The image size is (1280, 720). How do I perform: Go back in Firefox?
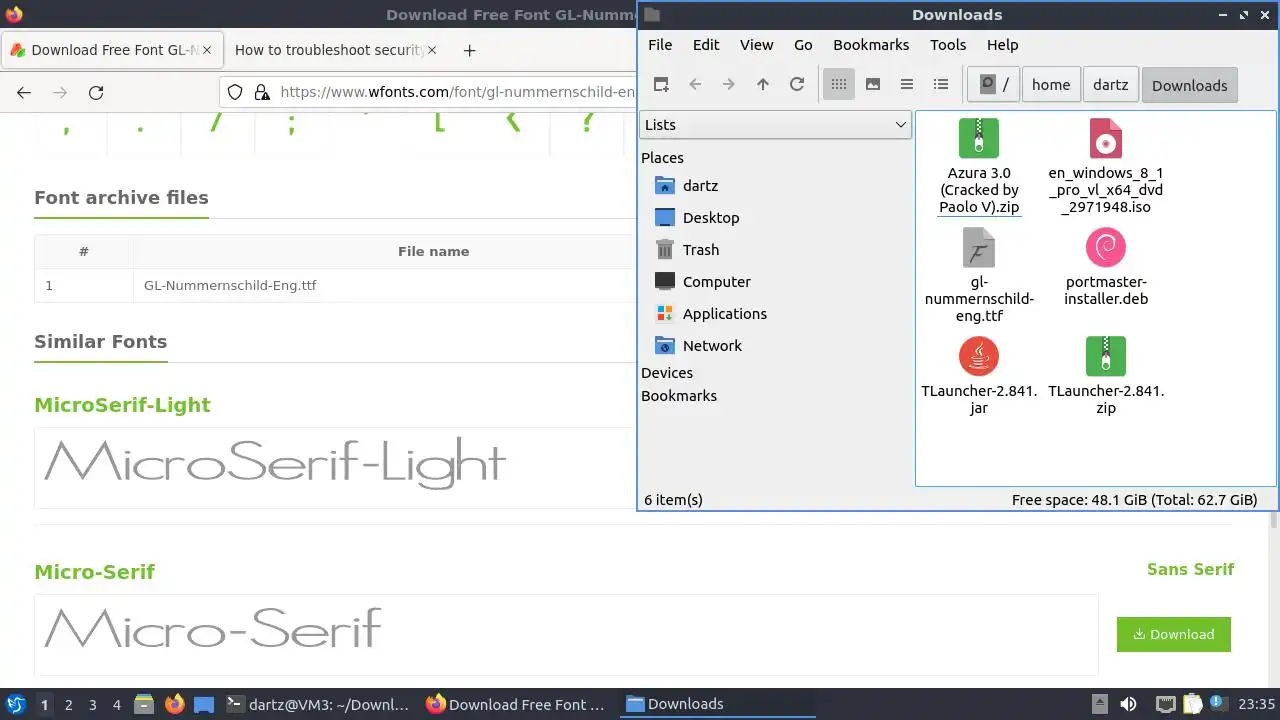24,92
